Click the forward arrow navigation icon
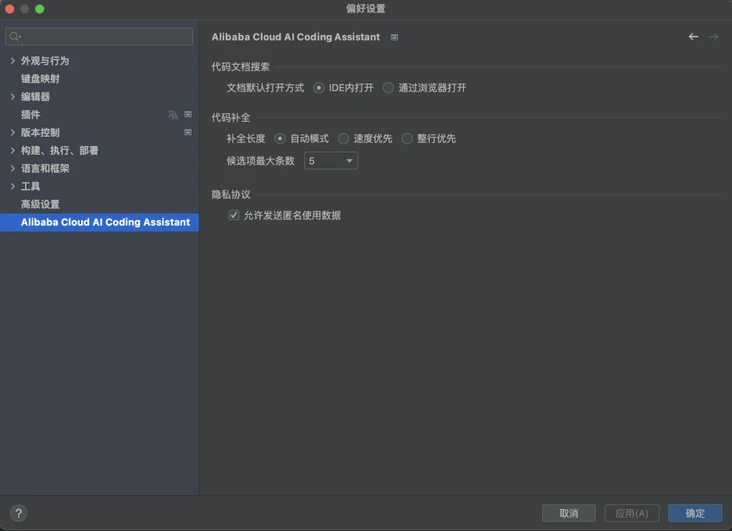 point(713,36)
